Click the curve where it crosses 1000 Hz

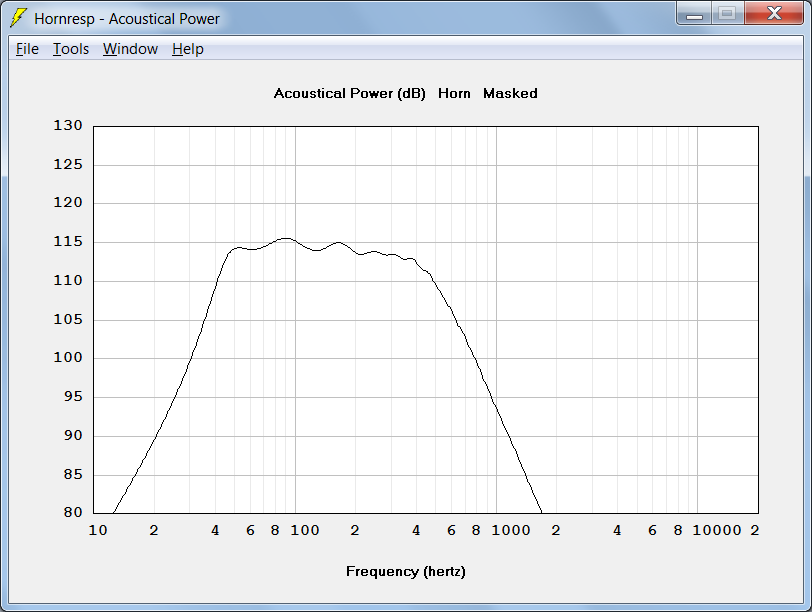pos(496,407)
